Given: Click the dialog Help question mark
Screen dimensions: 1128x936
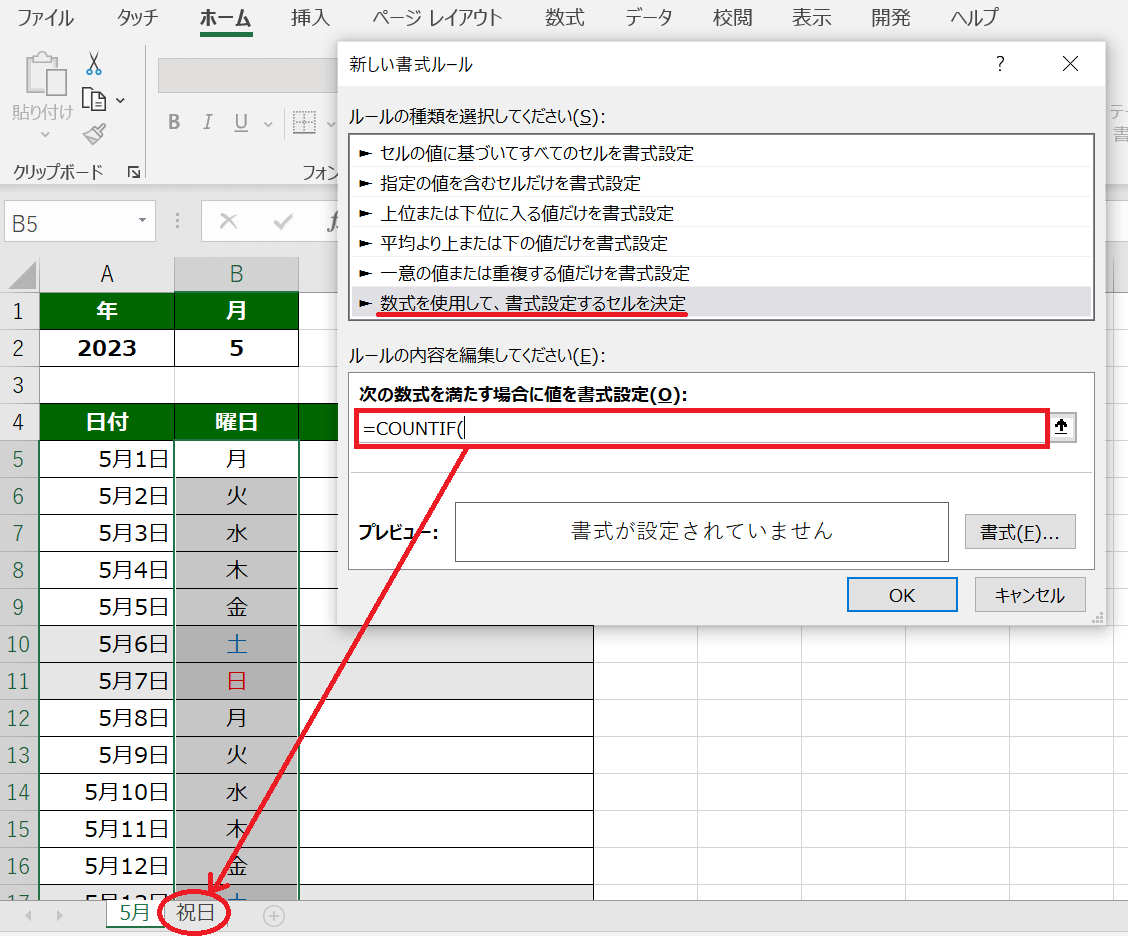Looking at the screenshot, I should [999, 65].
